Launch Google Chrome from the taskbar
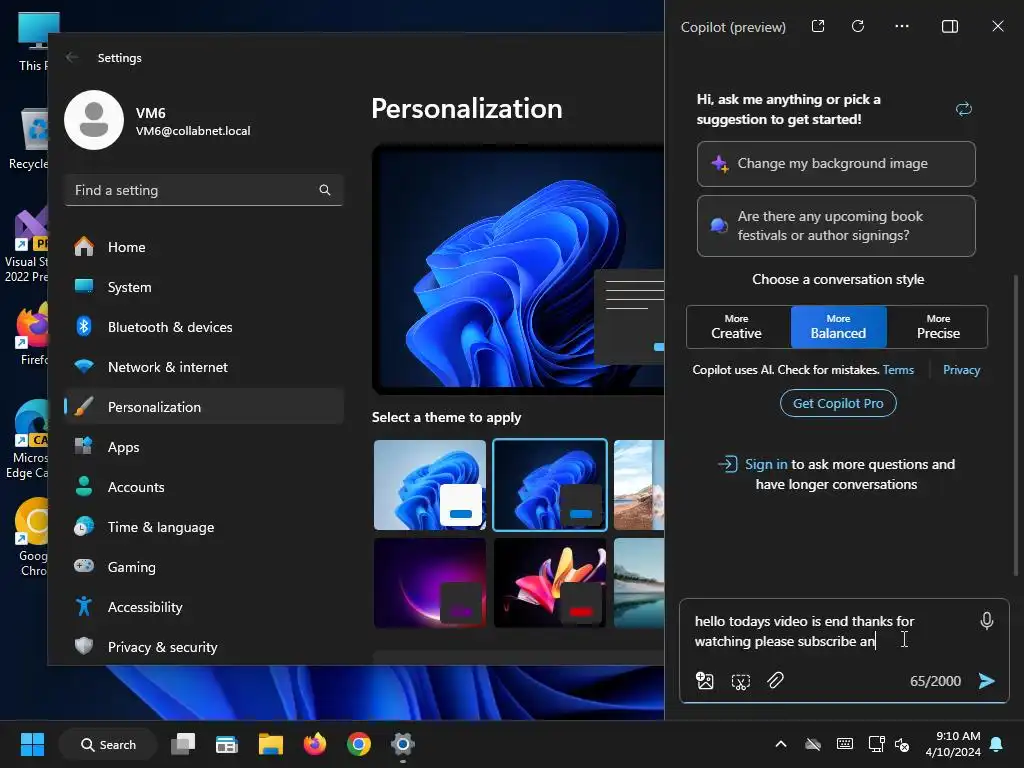The height and width of the screenshot is (768, 1024). pos(359,744)
